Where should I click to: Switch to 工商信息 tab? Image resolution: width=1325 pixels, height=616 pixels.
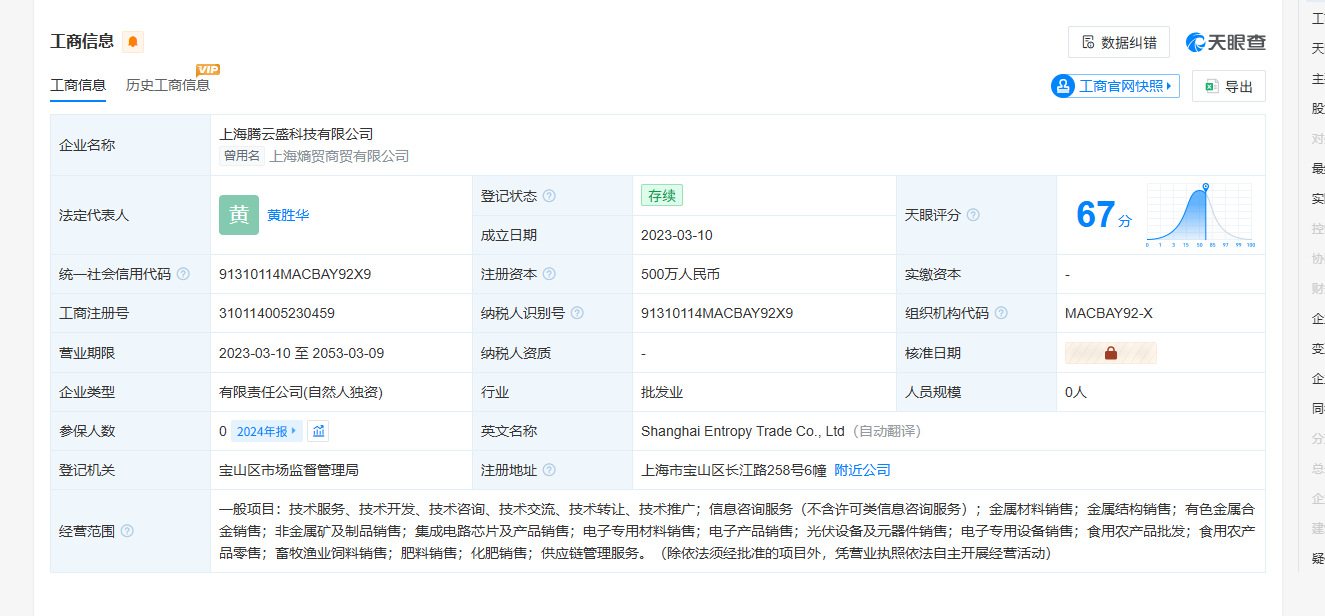pos(78,86)
